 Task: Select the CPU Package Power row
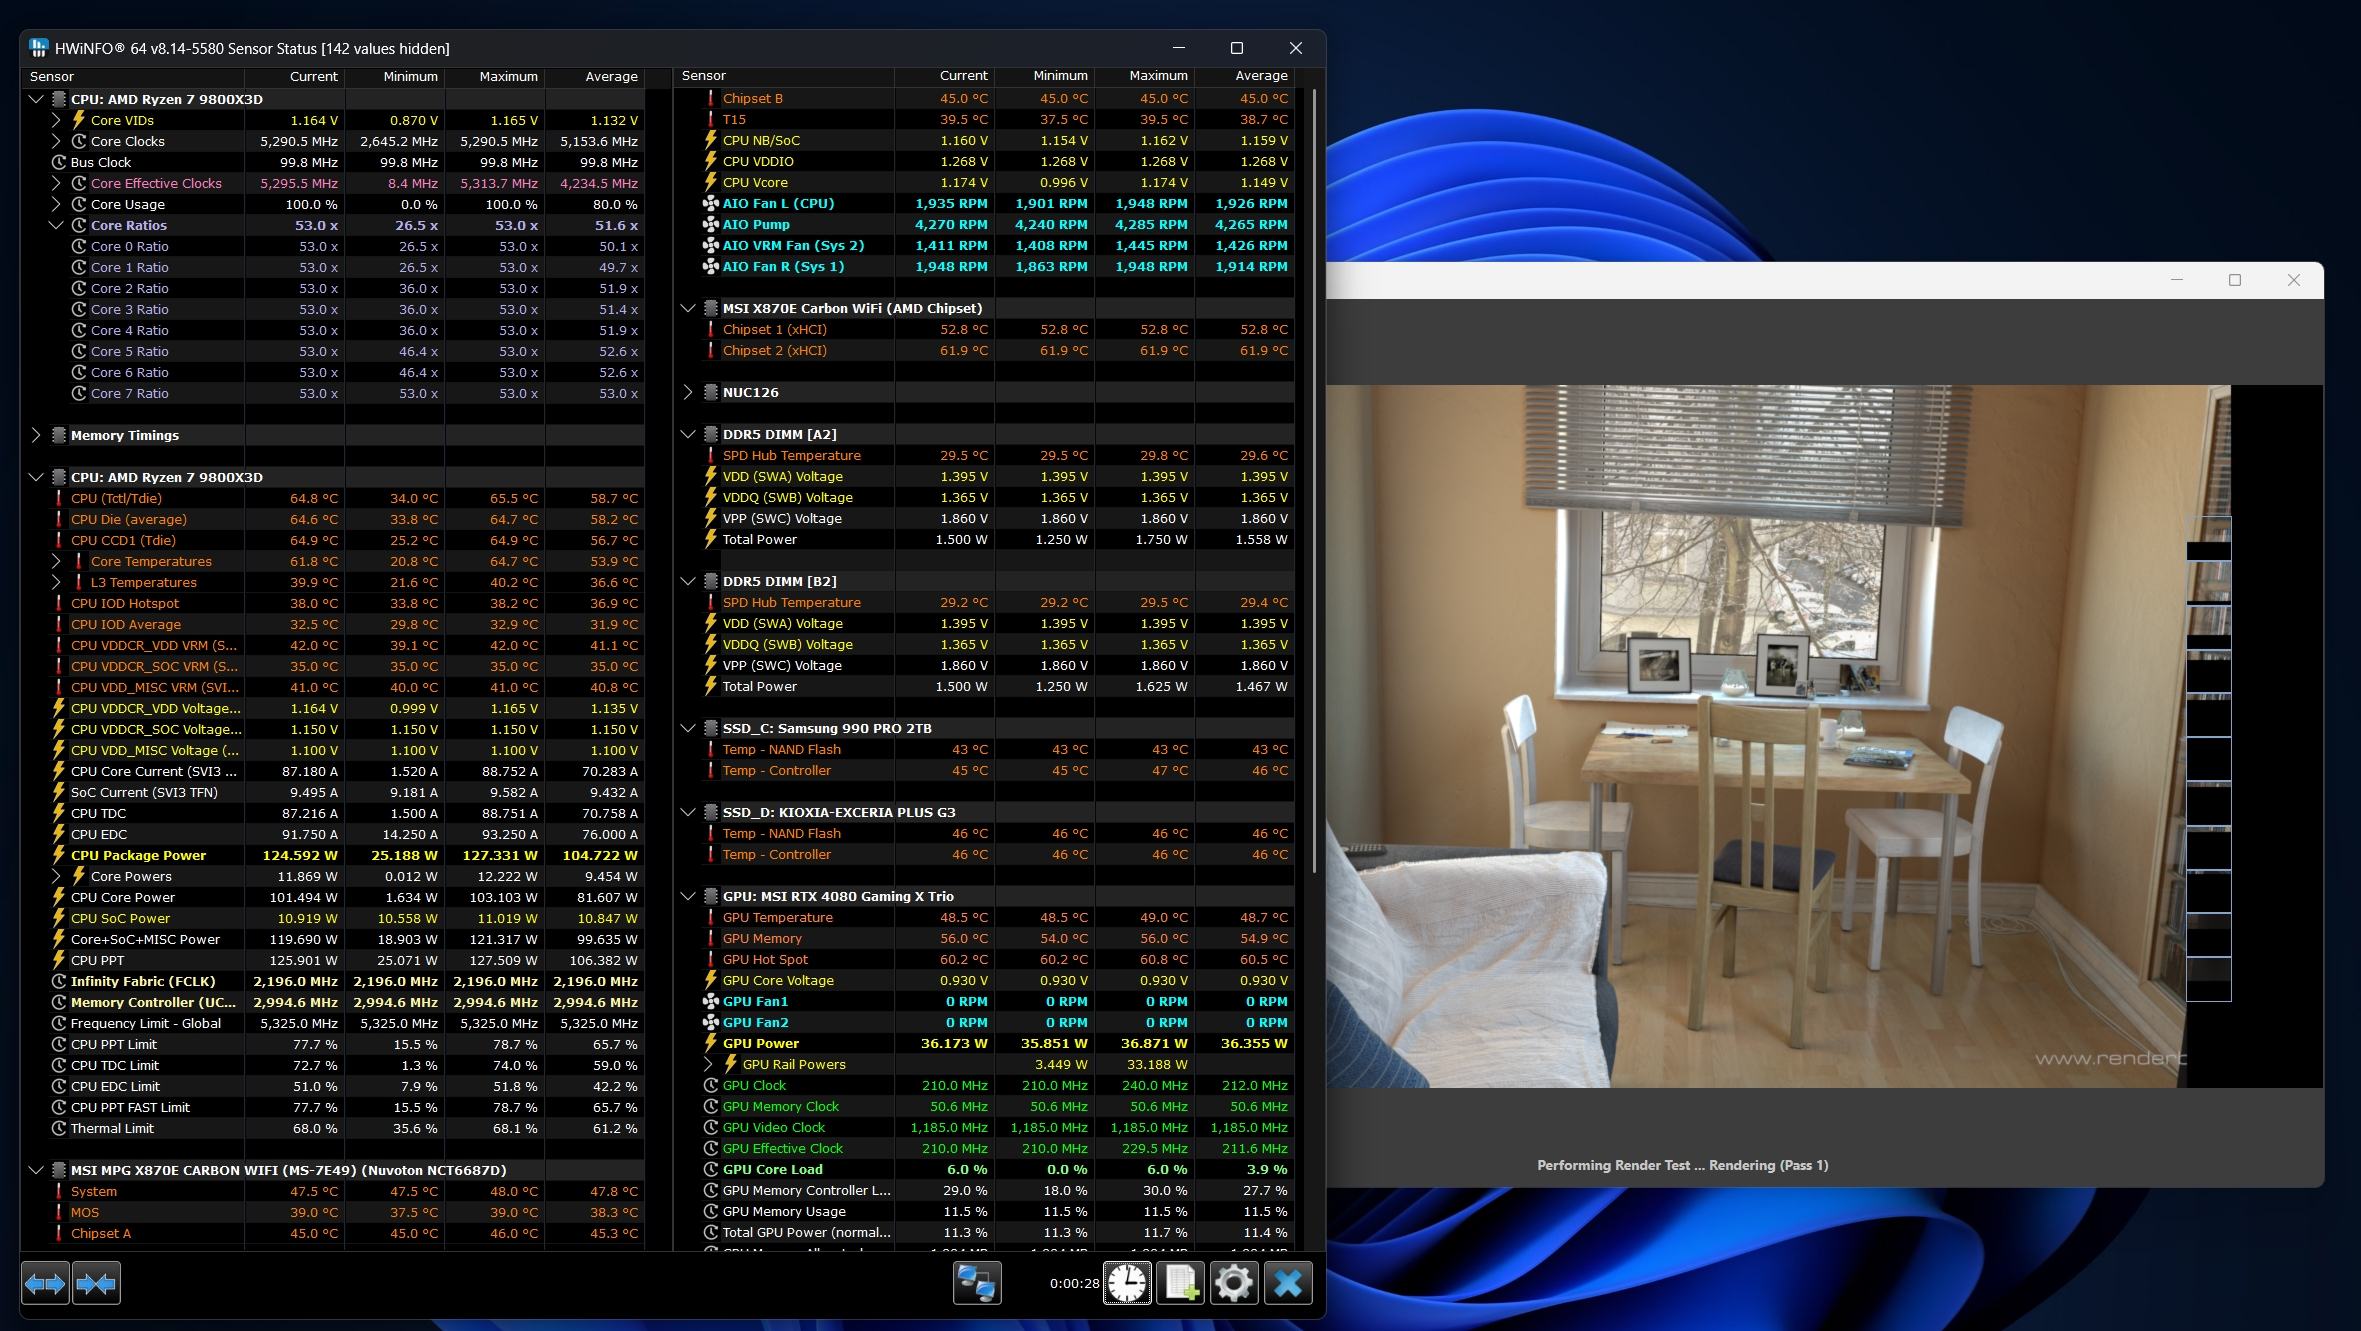[138, 855]
